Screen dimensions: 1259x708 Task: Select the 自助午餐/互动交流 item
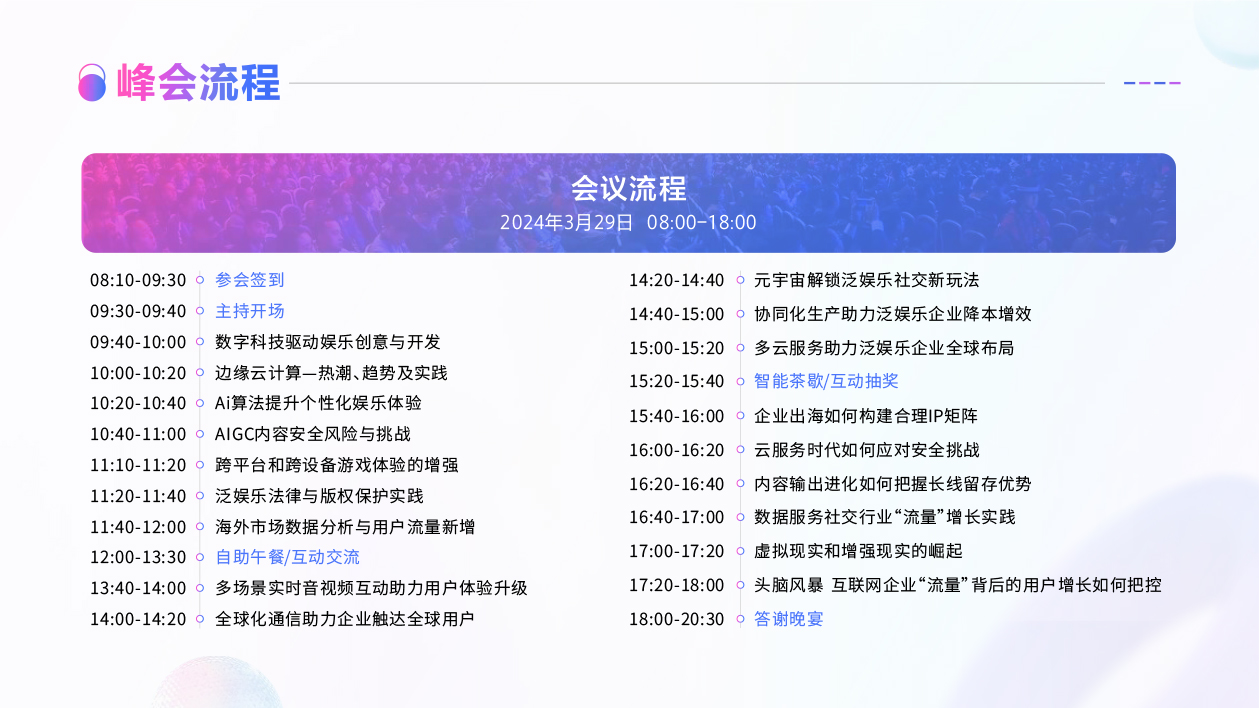[x=287, y=557]
